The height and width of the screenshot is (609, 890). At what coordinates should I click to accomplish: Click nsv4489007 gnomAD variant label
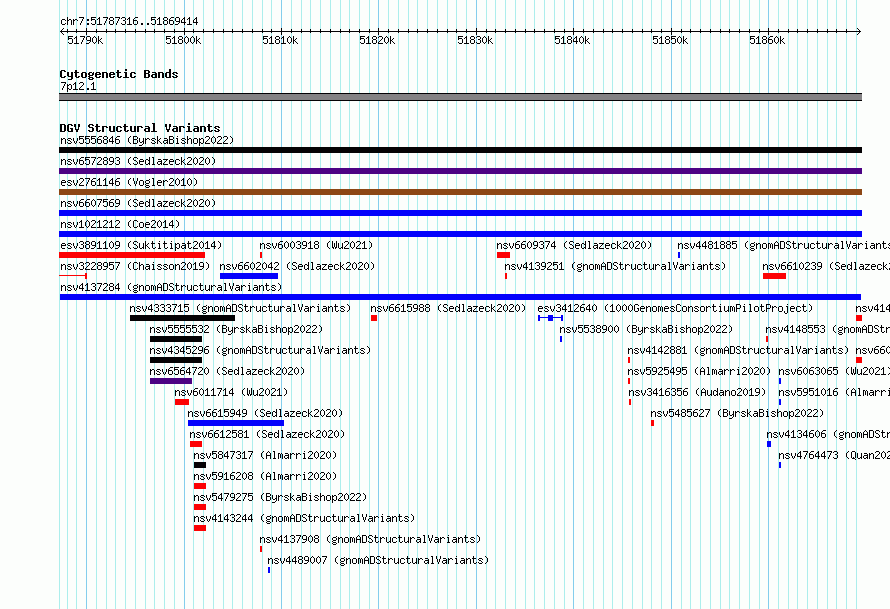(x=378, y=560)
